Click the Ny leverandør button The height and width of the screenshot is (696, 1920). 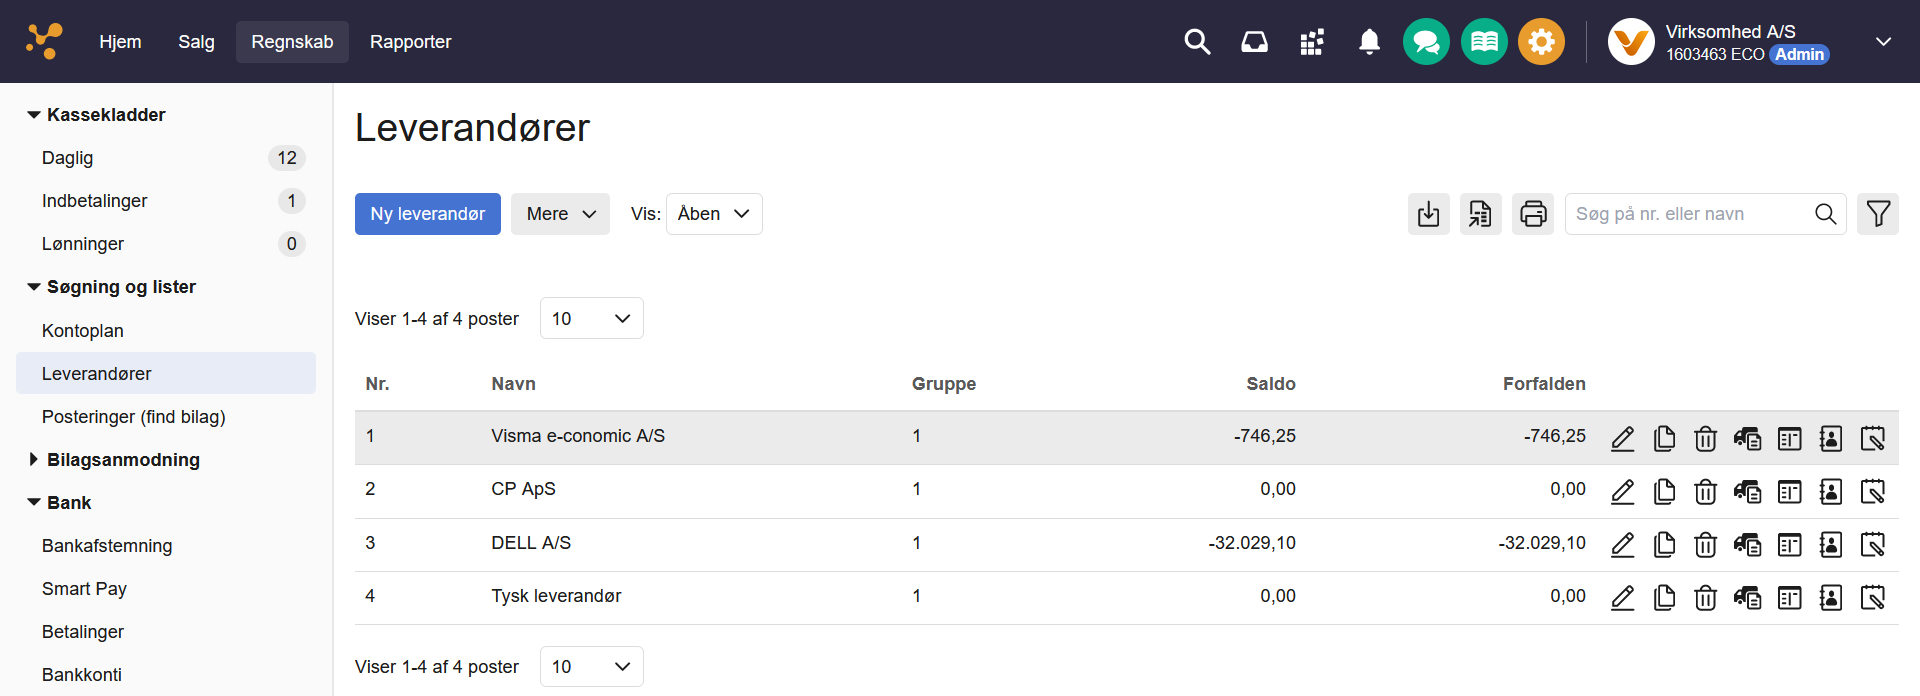click(x=427, y=214)
